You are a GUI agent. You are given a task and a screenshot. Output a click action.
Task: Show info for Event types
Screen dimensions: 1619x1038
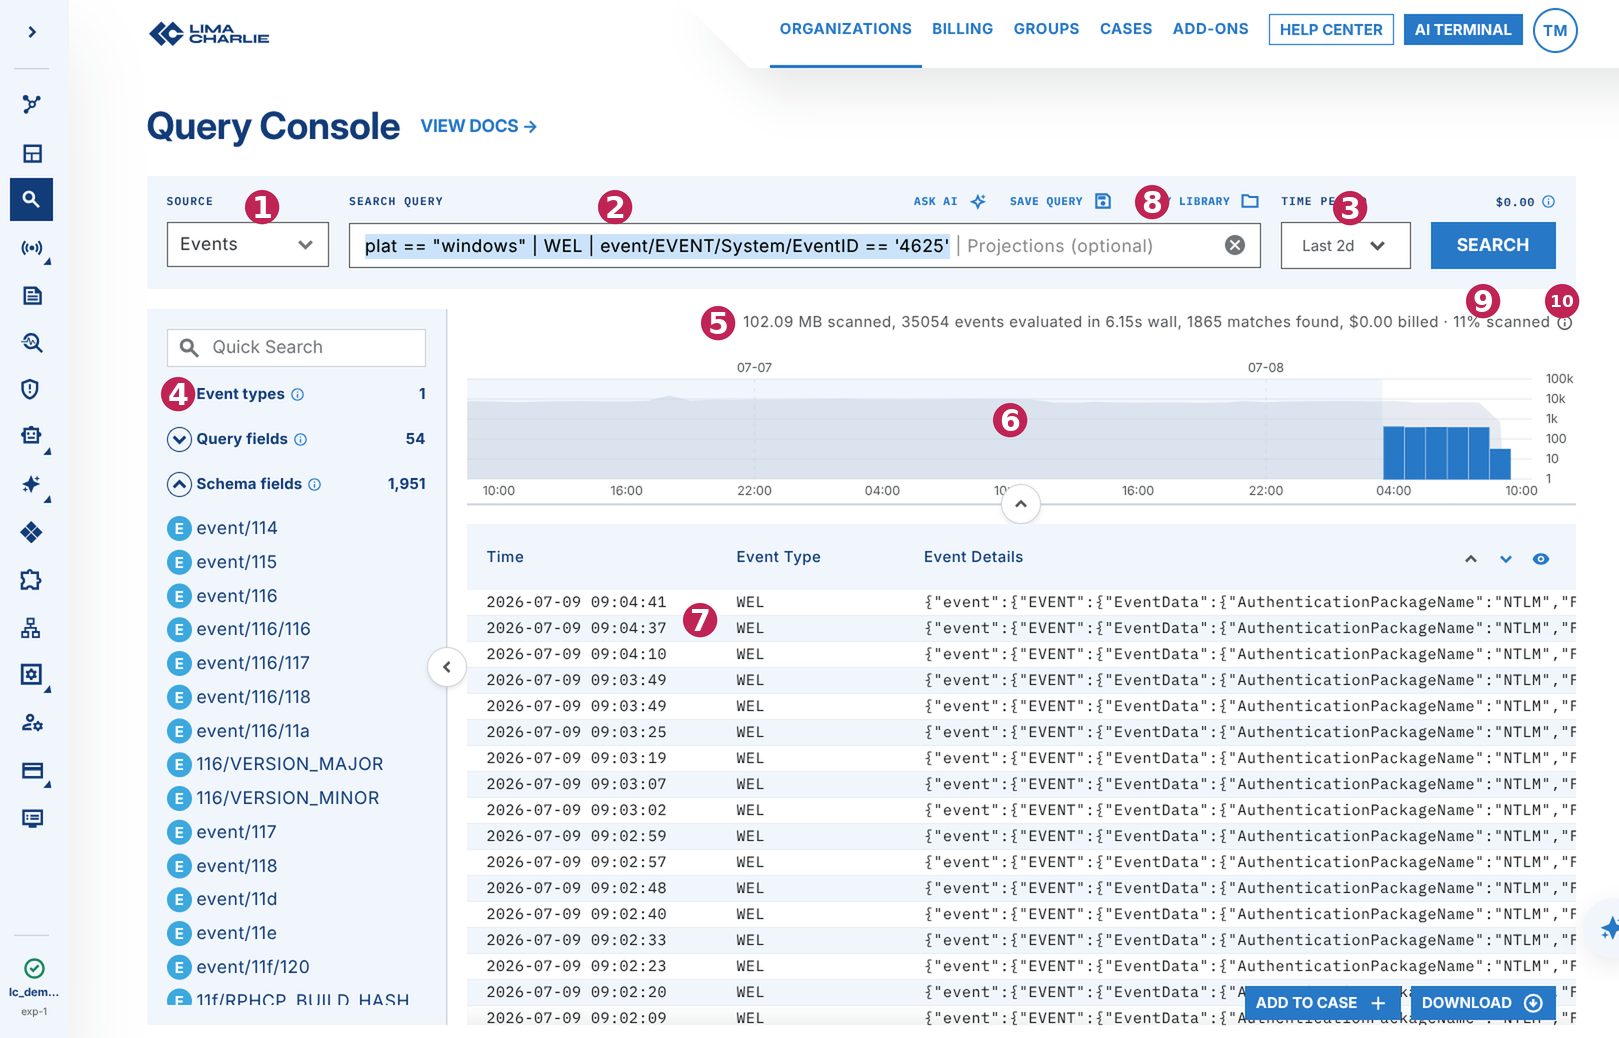[298, 395]
